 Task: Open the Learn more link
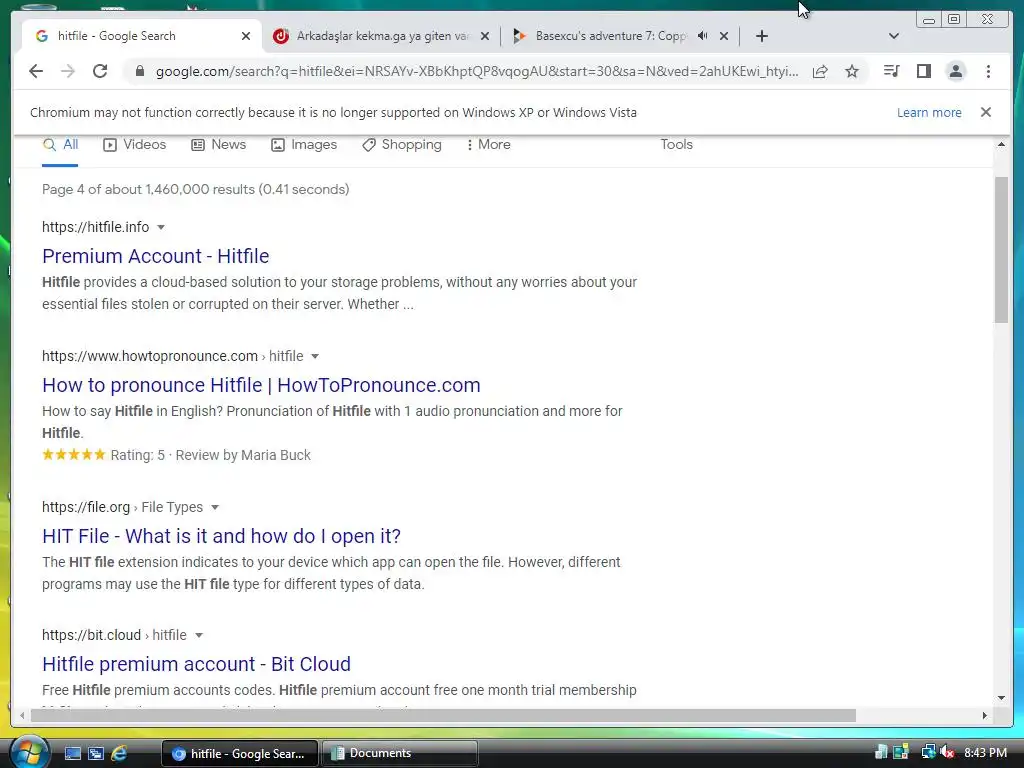(x=929, y=112)
